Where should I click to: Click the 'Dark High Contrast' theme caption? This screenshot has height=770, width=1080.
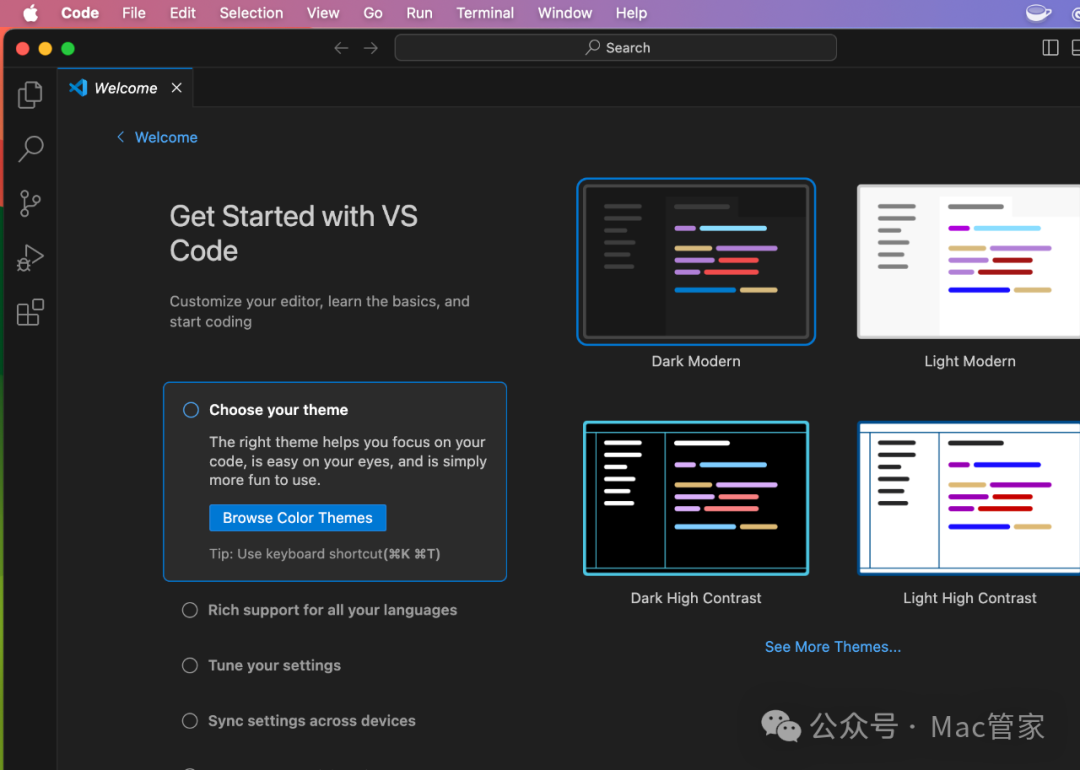(696, 598)
